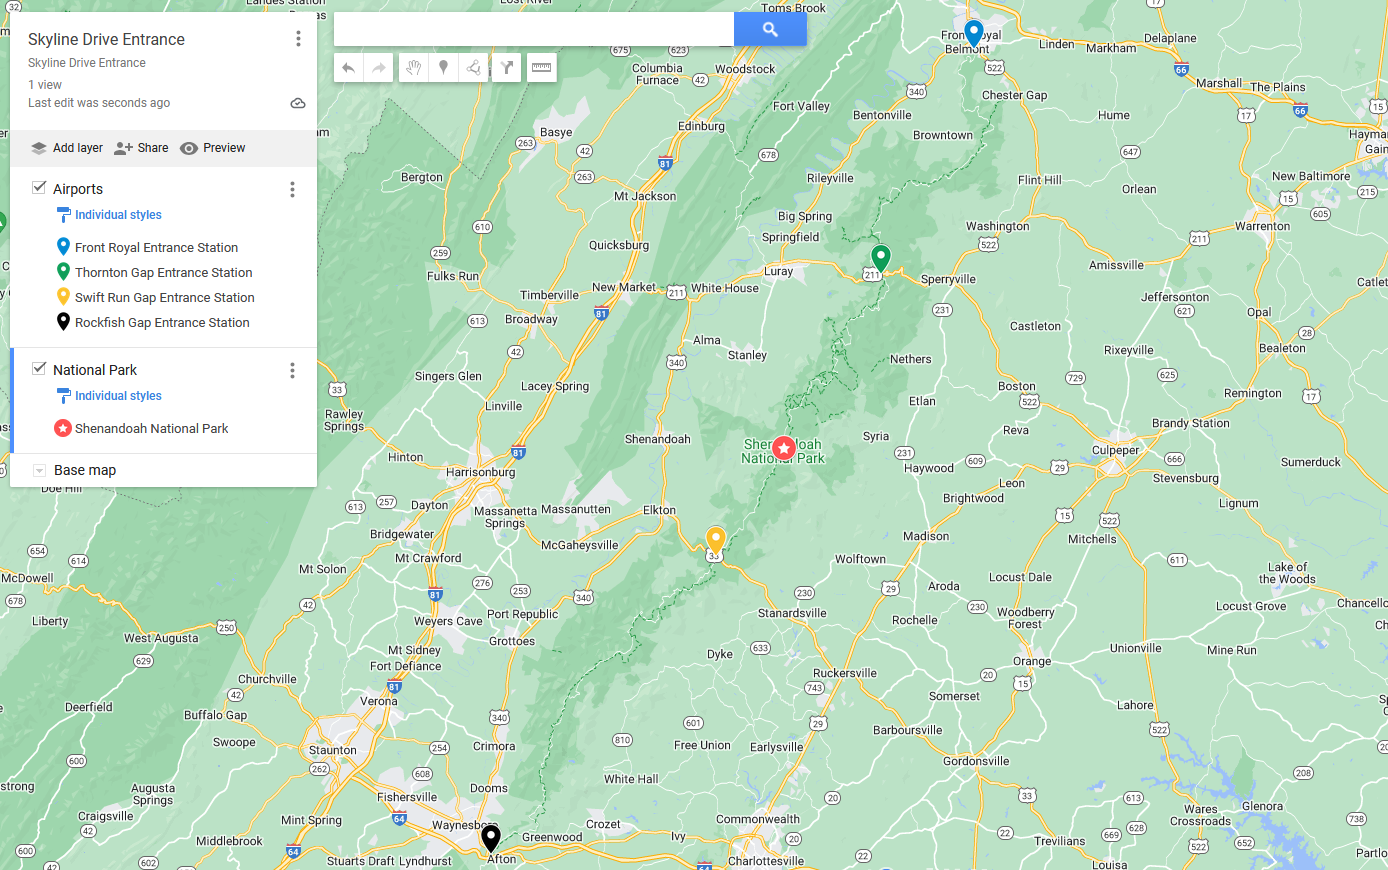
Task: Click paint roller icon under National Park layer
Action: click(x=63, y=396)
